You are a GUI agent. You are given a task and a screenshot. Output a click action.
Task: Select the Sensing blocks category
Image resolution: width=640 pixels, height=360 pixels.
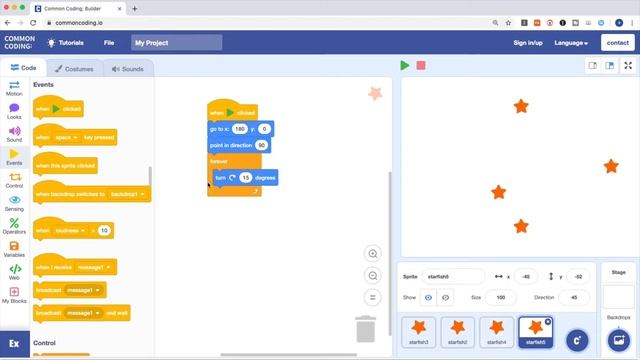click(x=14, y=203)
